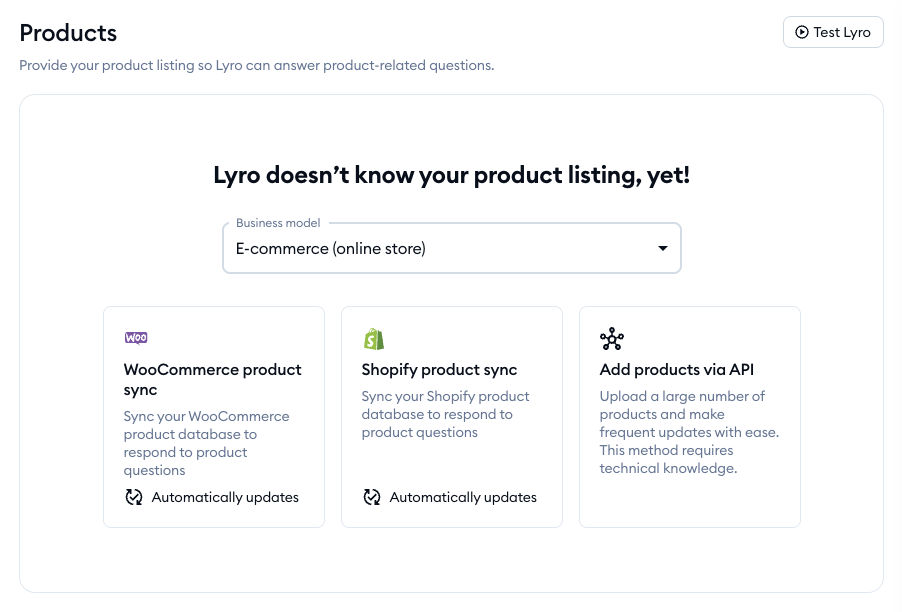Choose the Shopify product sync title
The width and height of the screenshot is (902, 612).
(x=439, y=370)
